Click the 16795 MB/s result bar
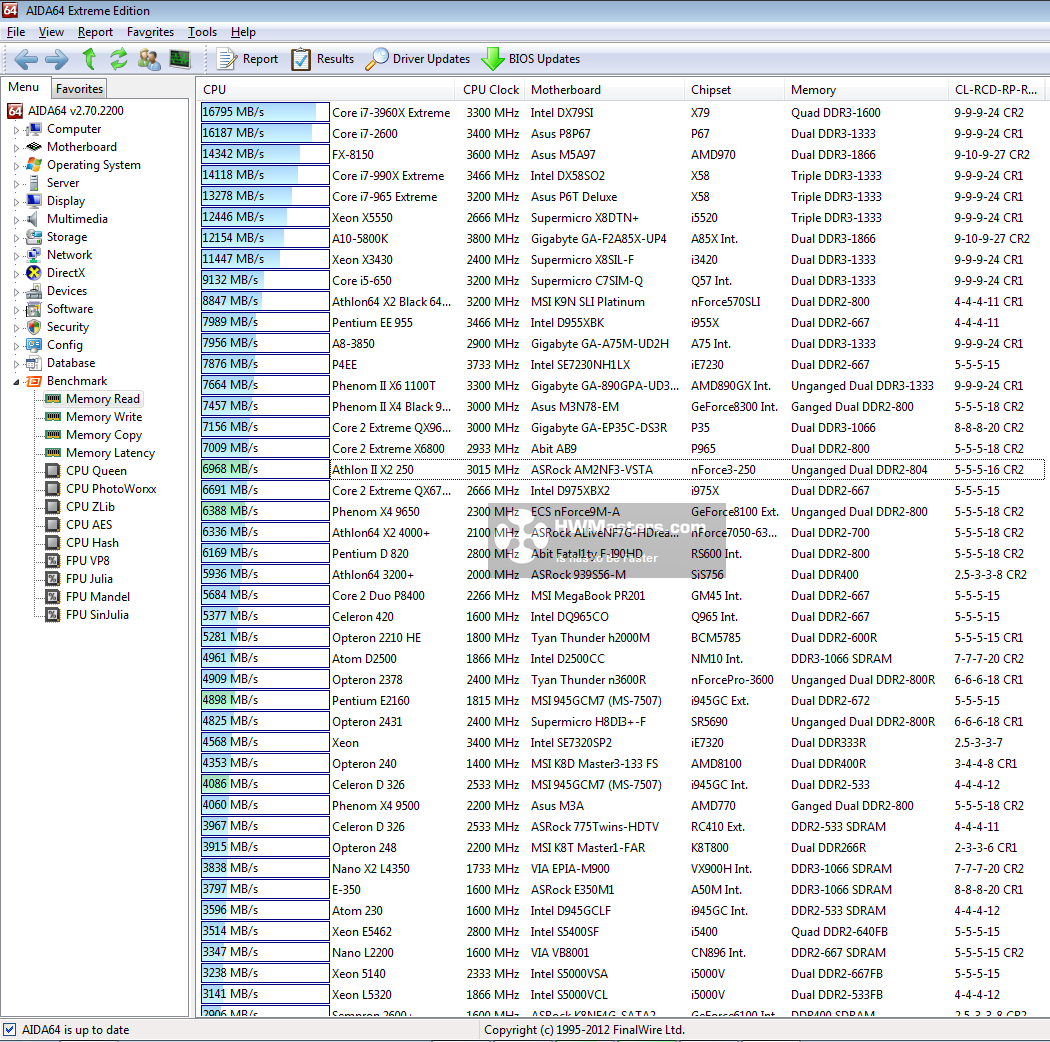Screen dimensions: 1050x1042 265,113
